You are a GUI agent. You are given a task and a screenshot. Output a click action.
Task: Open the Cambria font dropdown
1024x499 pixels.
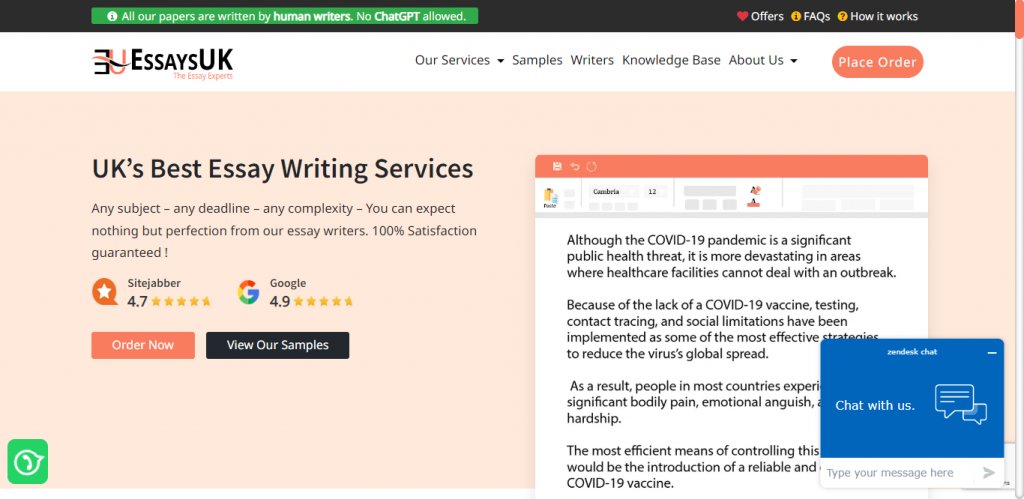(x=614, y=191)
